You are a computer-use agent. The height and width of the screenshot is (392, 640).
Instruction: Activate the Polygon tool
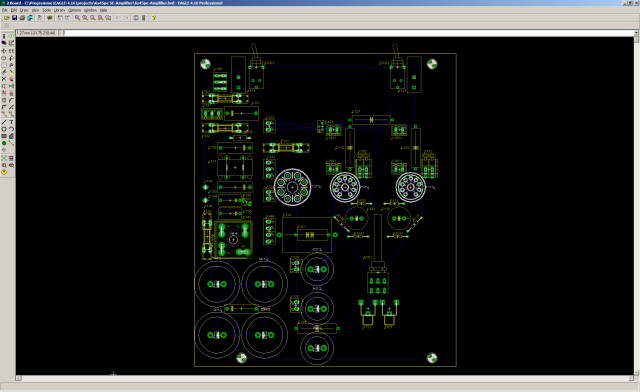tap(11, 136)
